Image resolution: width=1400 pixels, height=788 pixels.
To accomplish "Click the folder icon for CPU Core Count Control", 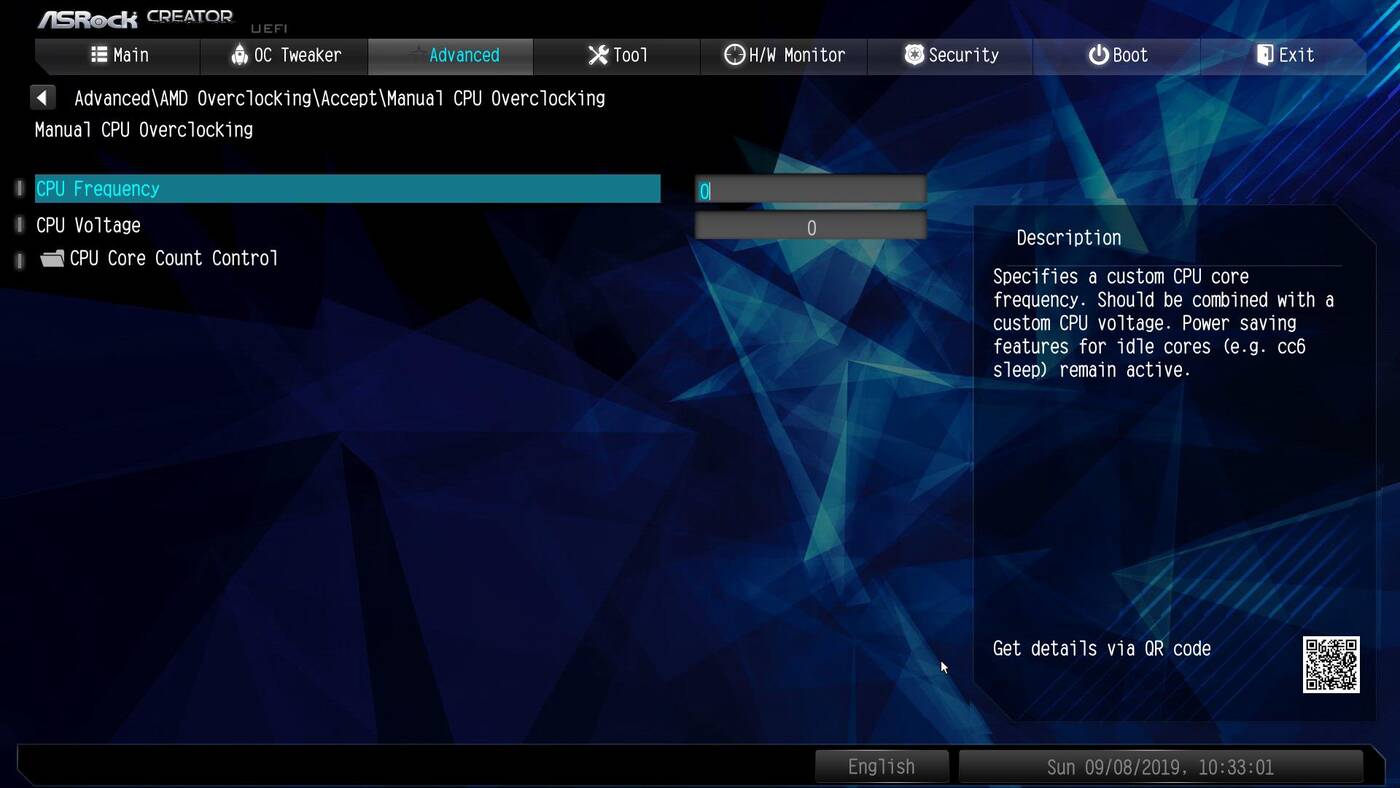I will click(52, 259).
